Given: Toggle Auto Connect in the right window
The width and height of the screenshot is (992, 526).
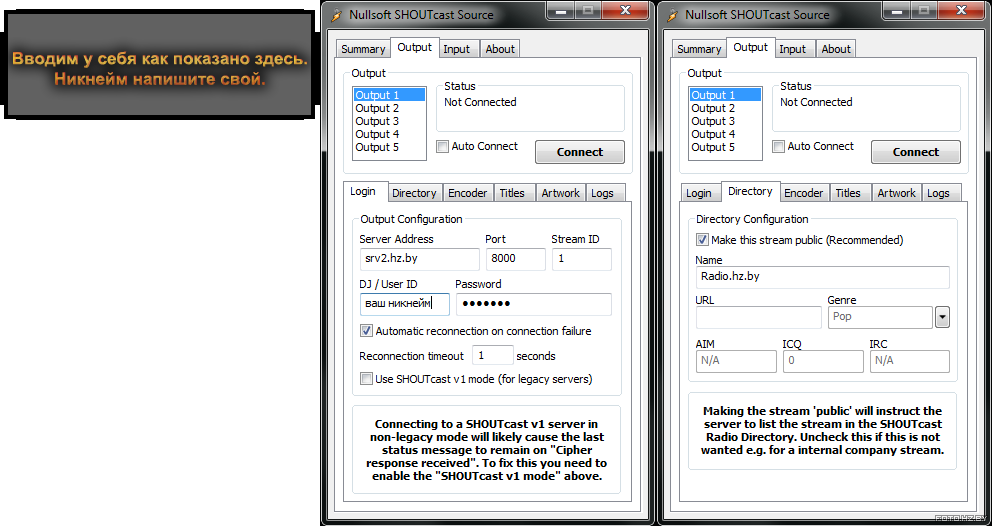Looking at the screenshot, I should 779,147.
